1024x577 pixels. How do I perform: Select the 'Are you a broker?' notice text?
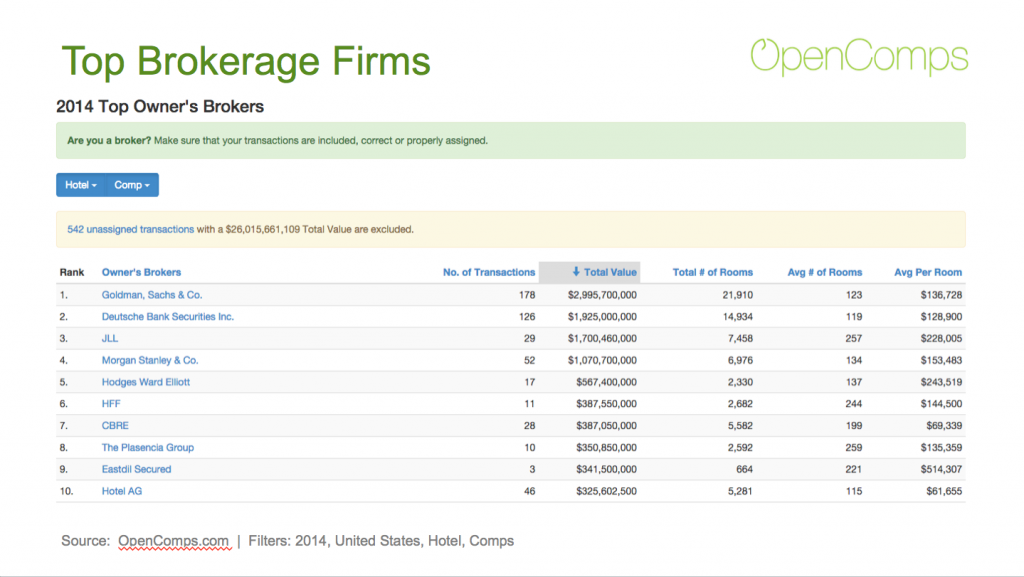pos(278,140)
